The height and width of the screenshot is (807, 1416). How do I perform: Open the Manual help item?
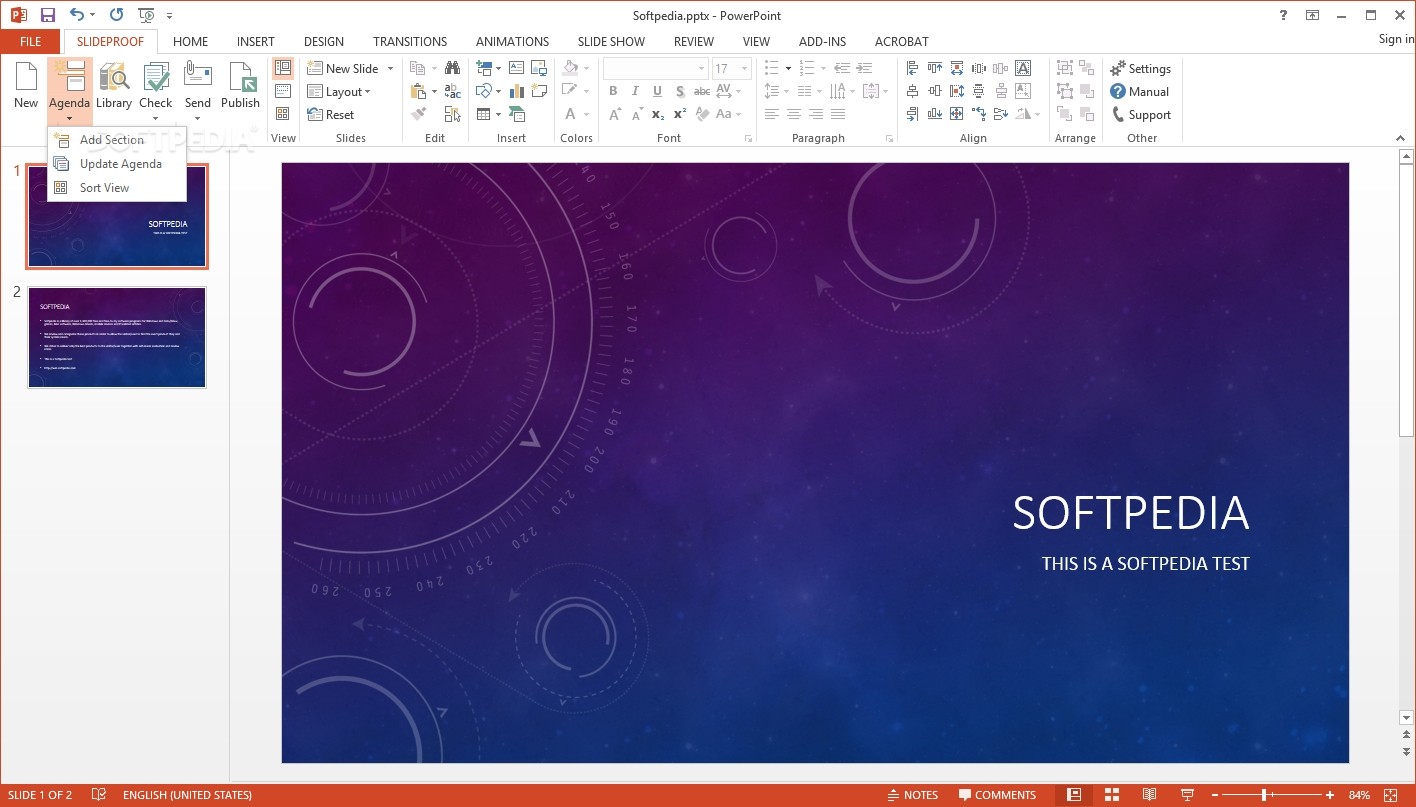[x=1139, y=91]
